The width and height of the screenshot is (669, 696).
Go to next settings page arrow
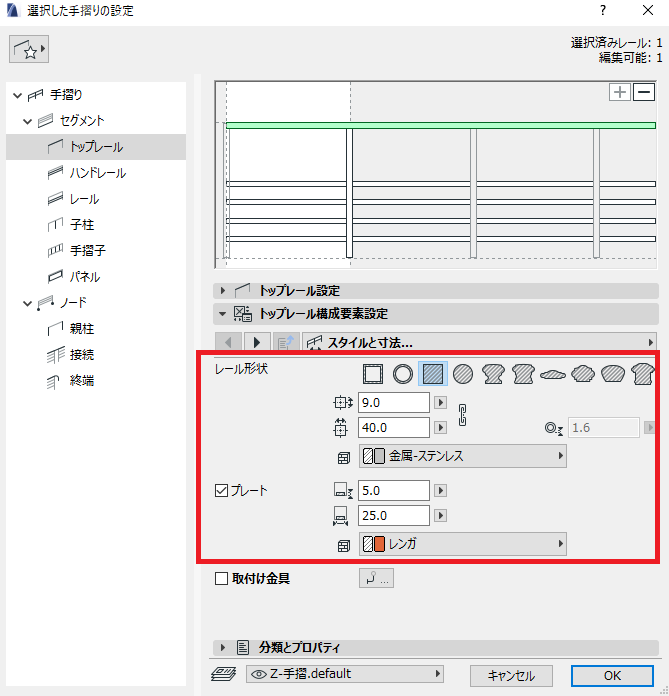pos(256,342)
